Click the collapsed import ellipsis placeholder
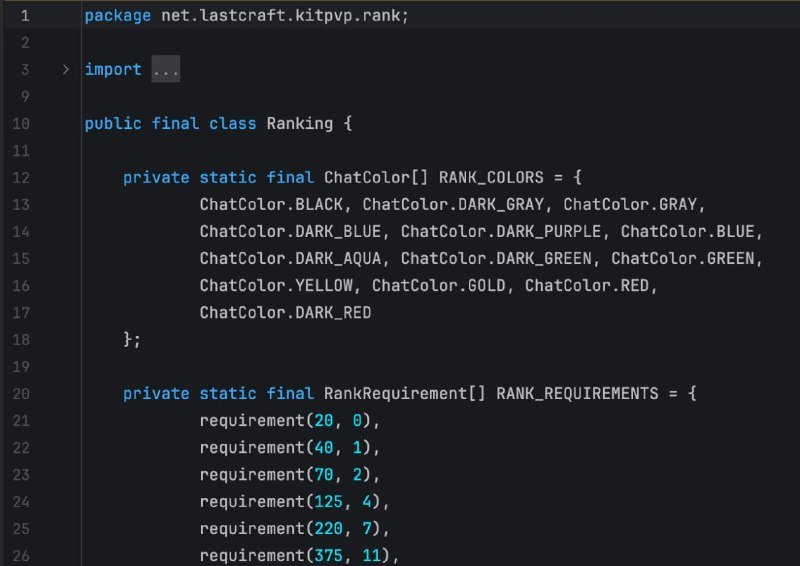 coord(166,69)
